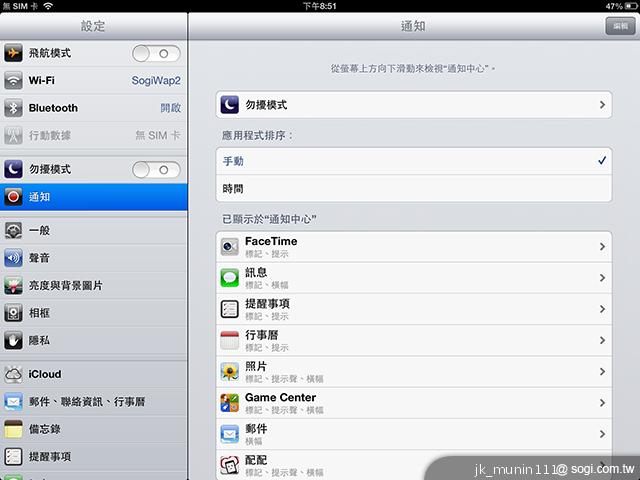Screen dimensions: 640x480
Task: Tap the Game Center app name text
Action: tap(280, 398)
